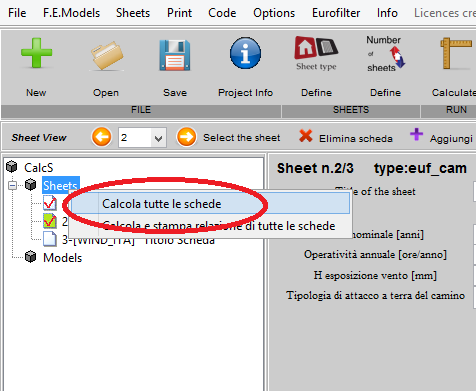
Task: Click the Sheet type Define icon
Action: coord(316,53)
